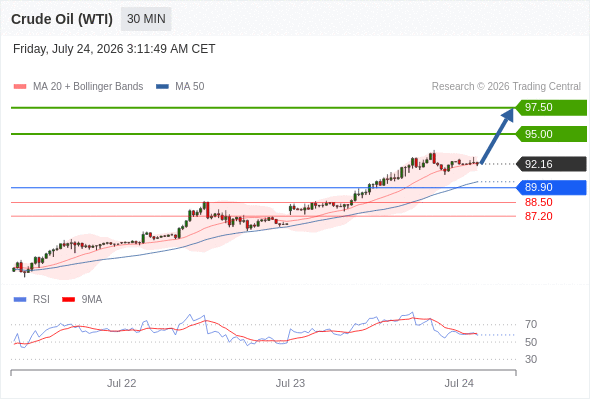This screenshot has width=590, height=400.
Task: Select the 95.00 green resistance label
Action: tap(551, 134)
